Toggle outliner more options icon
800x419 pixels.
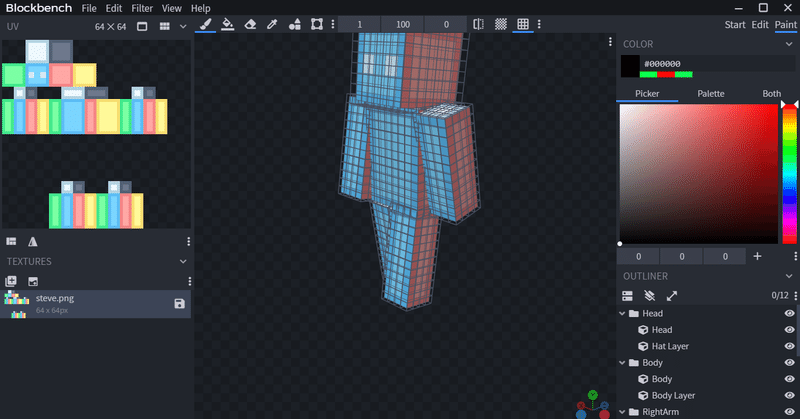coord(627,295)
